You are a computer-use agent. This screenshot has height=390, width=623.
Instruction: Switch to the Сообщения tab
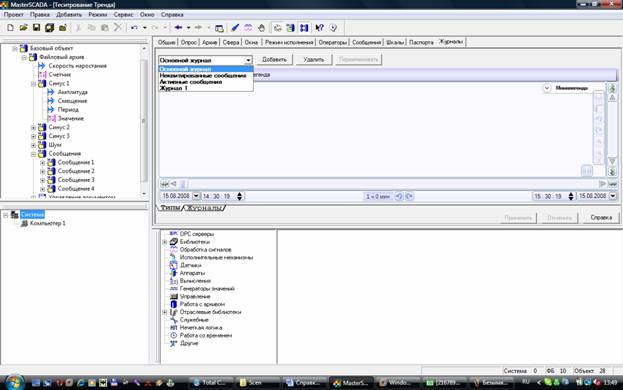point(366,42)
